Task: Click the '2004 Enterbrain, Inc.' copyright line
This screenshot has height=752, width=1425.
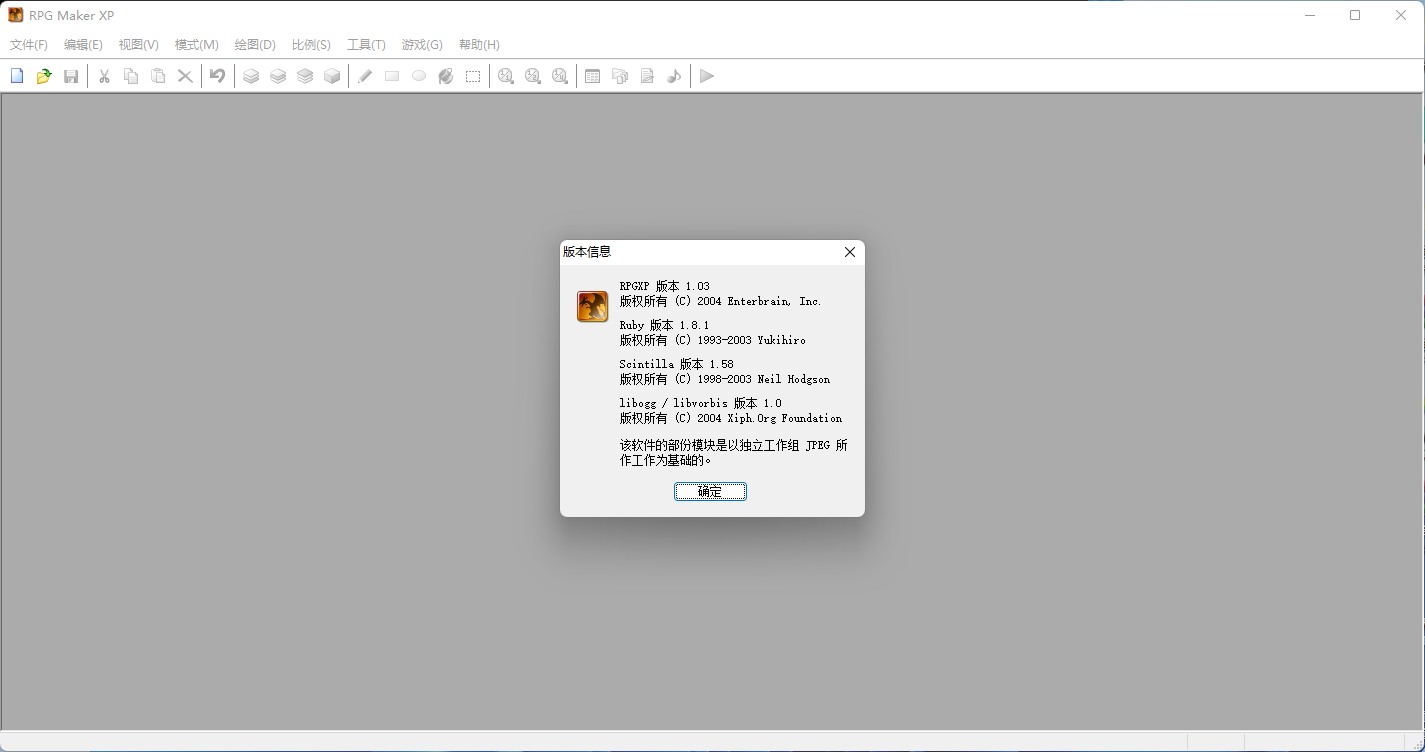Action: click(x=720, y=301)
